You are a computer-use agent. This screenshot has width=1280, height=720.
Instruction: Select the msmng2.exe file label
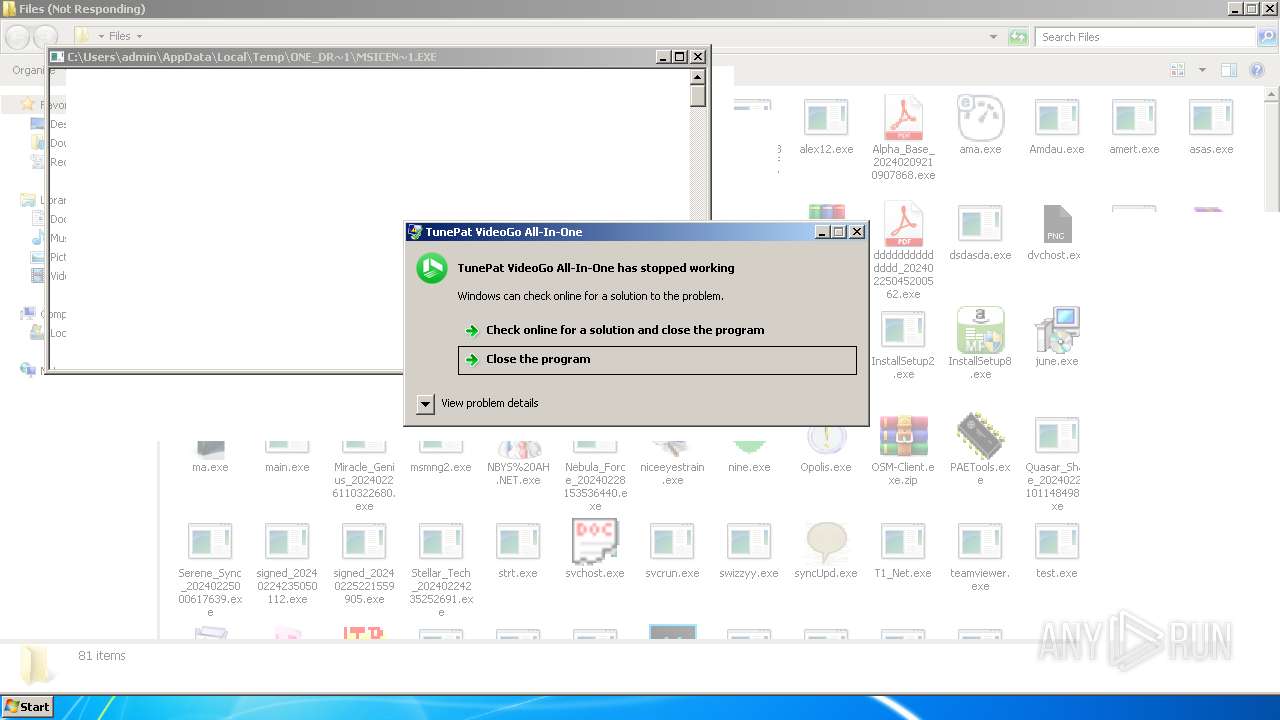tap(441, 467)
